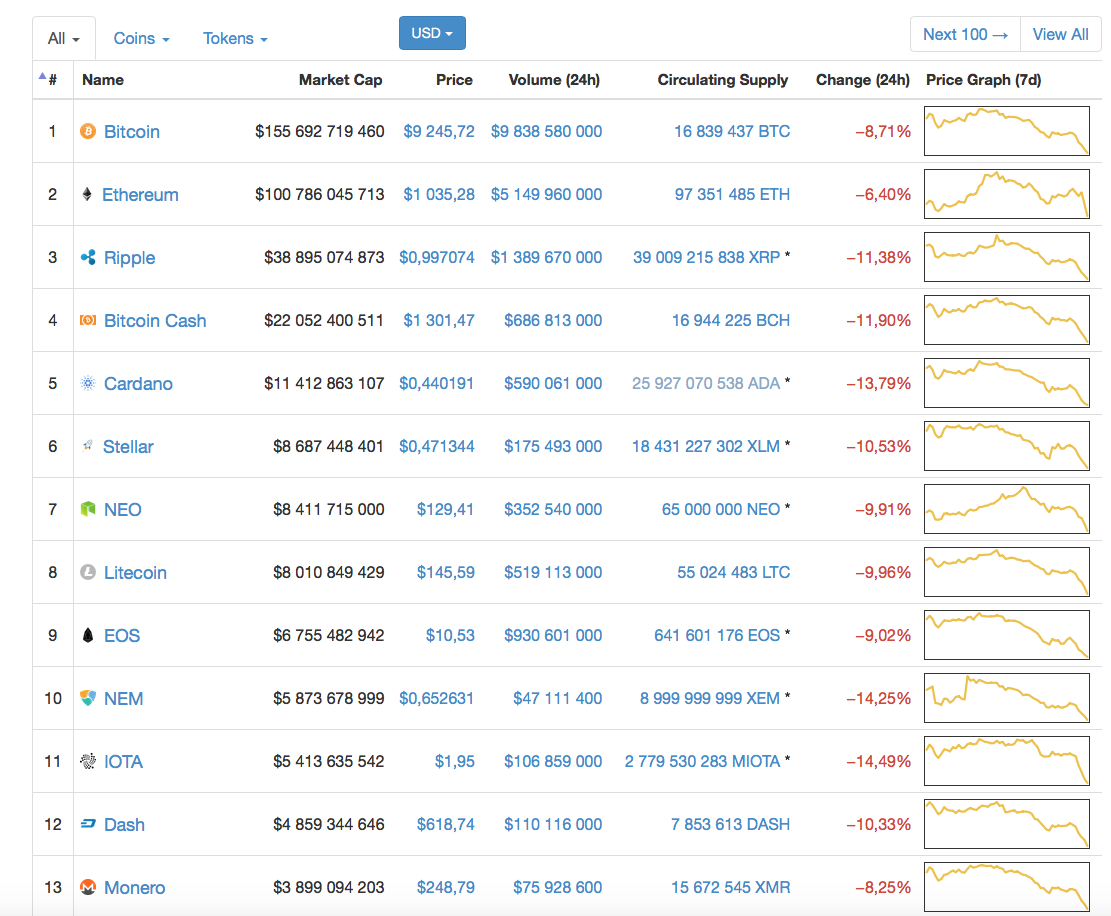The image size is (1111, 916).
Task: Click NEM change value −14,25%
Action: coord(879,699)
